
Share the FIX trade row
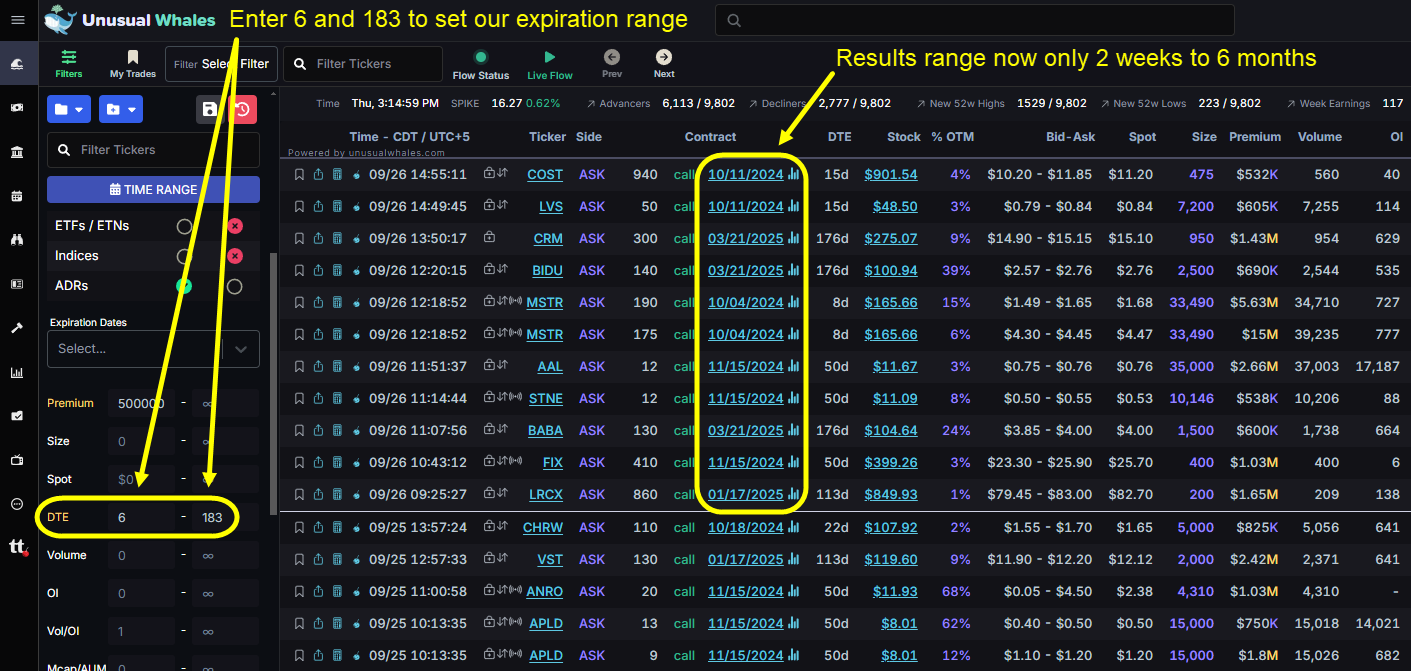pyautogui.click(x=318, y=462)
